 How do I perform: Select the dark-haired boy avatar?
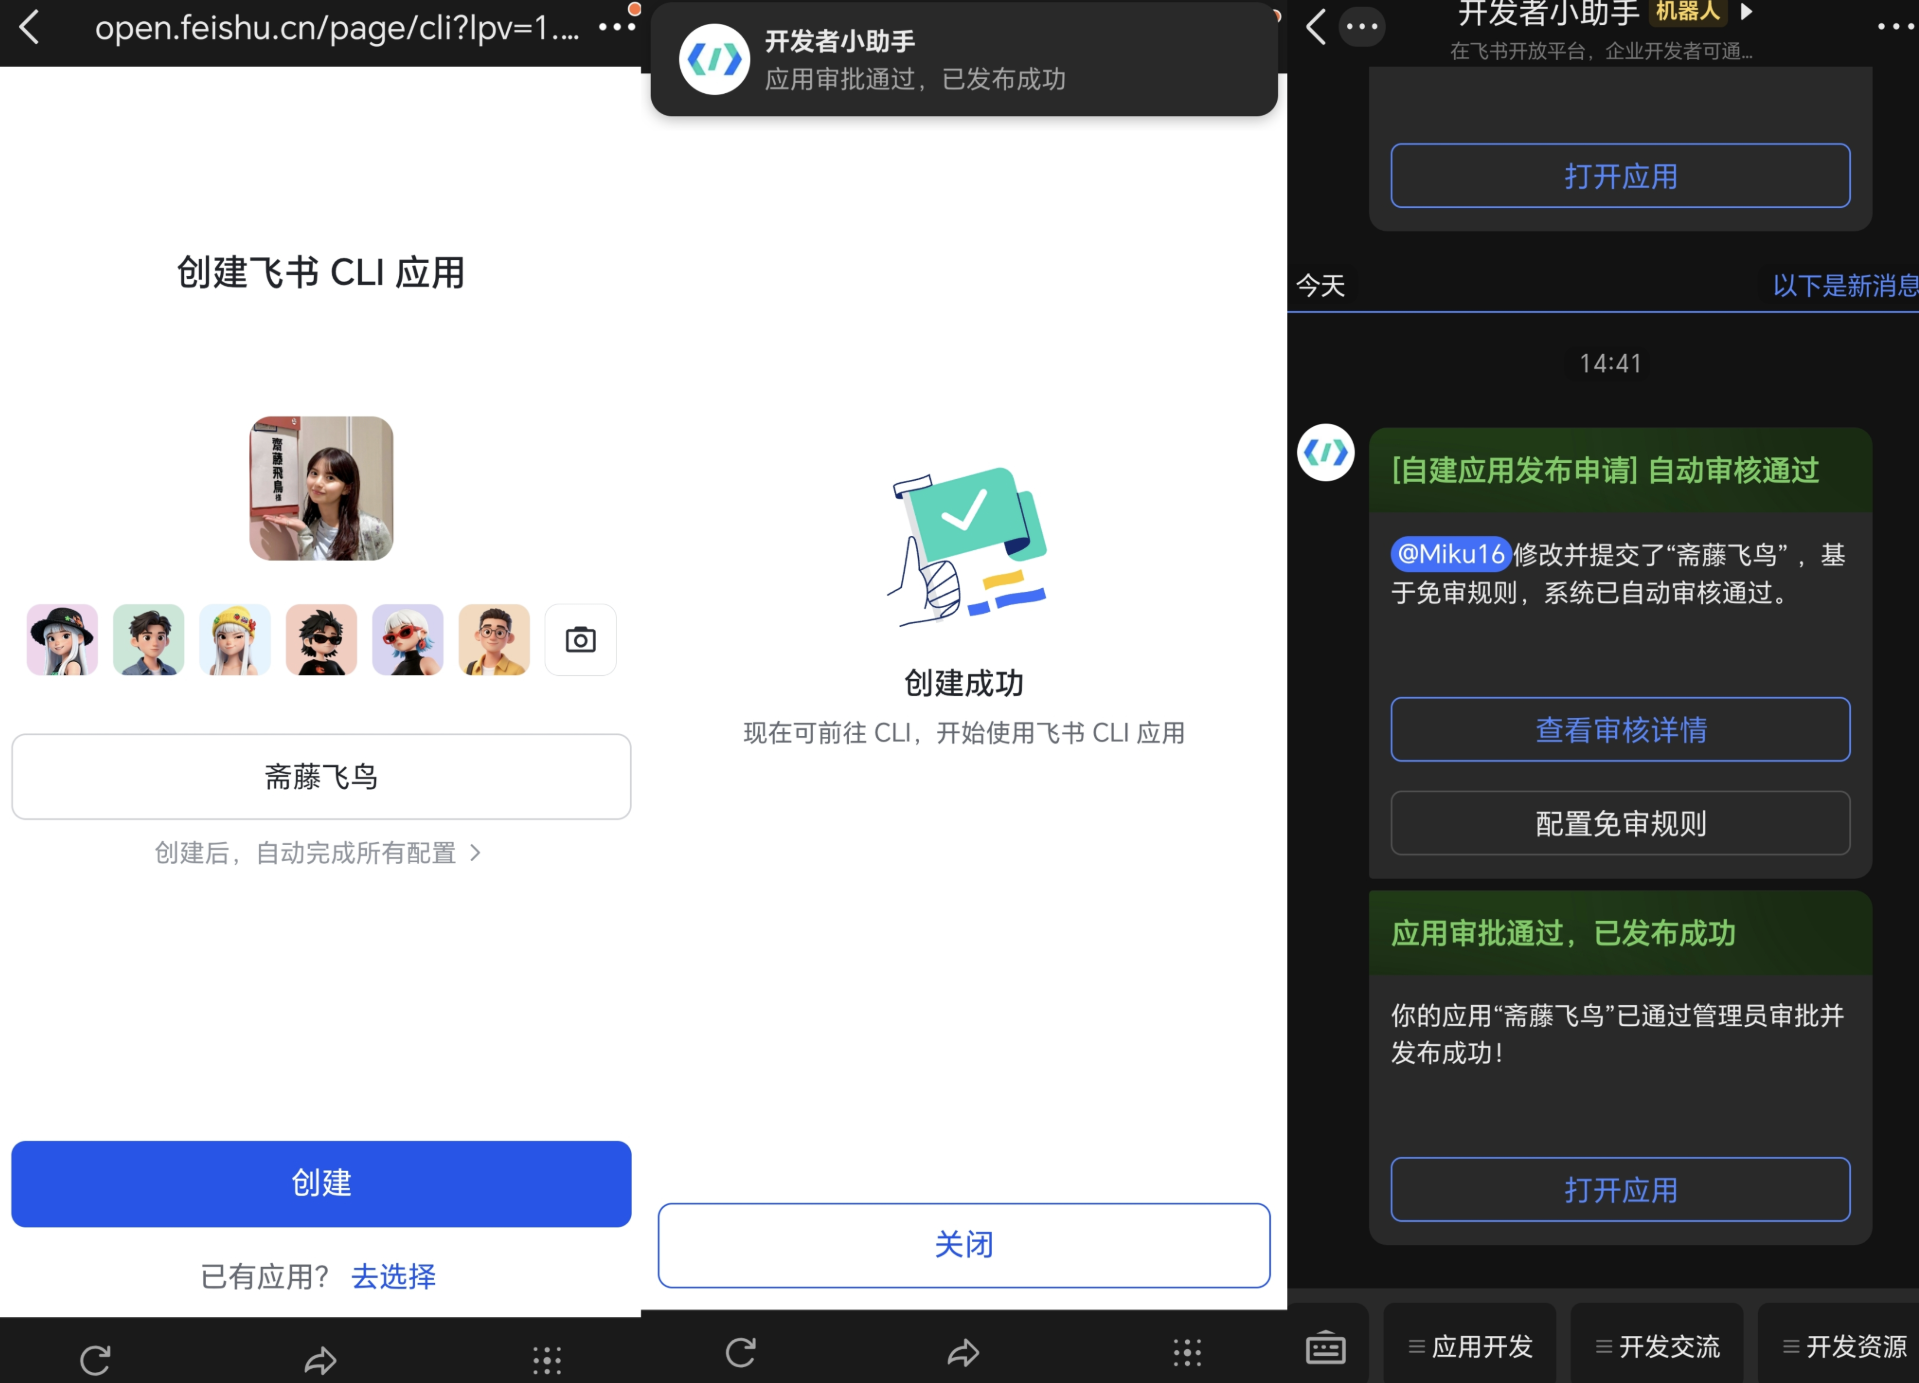[x=148, y=640]
